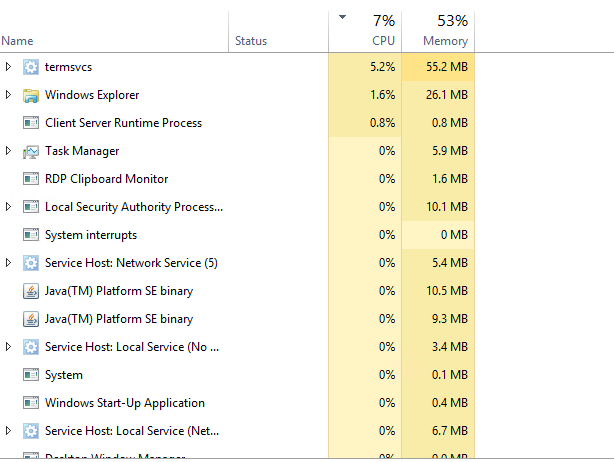614x462 pixels.
Task: Click the termsvcs gear icon
Action: tap(31, 67)
